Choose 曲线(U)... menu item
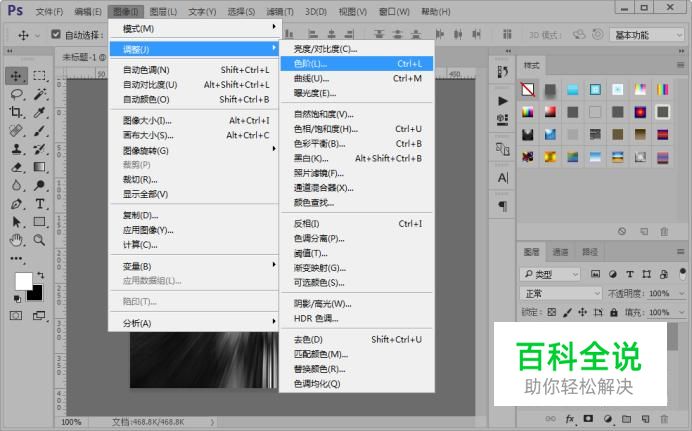Screen dimensions: 692x431 point(357,79)
